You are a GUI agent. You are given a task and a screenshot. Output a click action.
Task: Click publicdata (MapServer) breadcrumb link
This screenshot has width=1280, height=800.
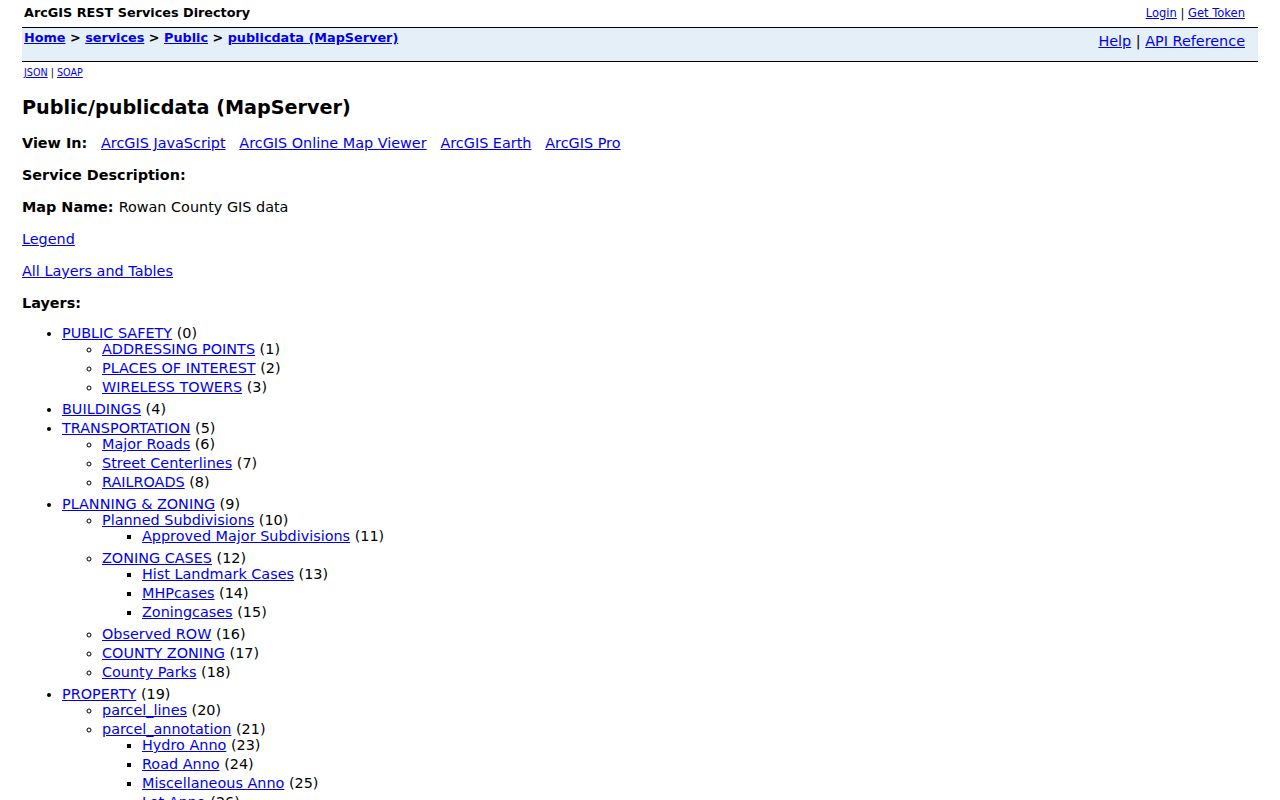(x=313, y=38)
